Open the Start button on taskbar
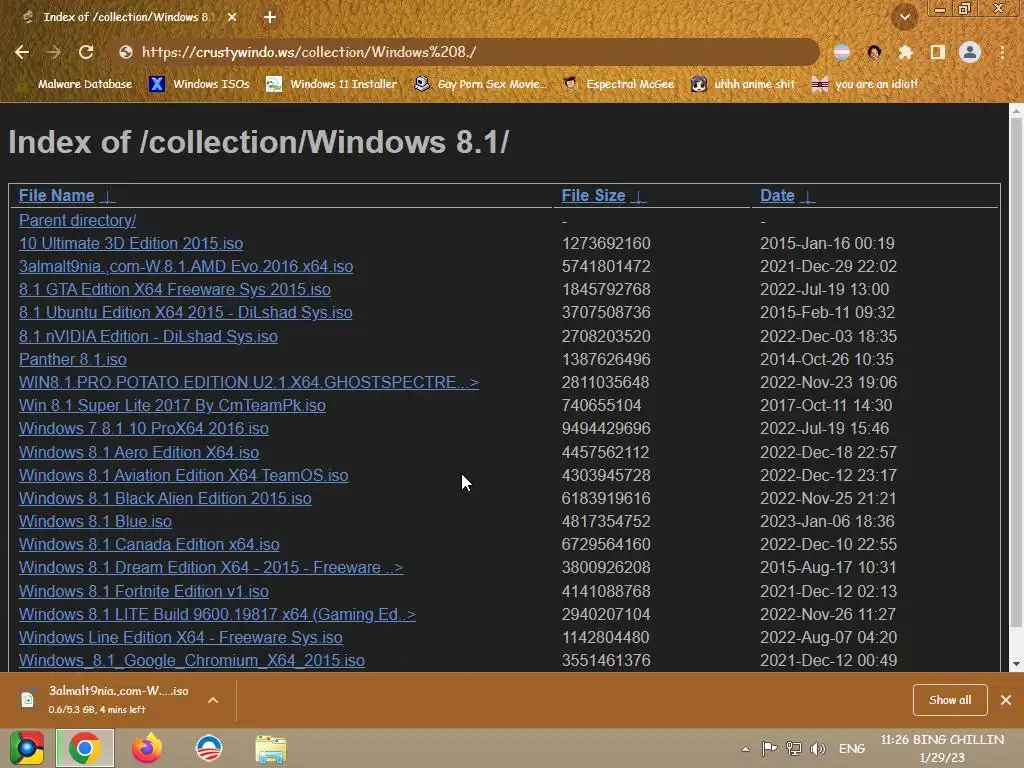1024x768 pixels. tap(26, 748)
